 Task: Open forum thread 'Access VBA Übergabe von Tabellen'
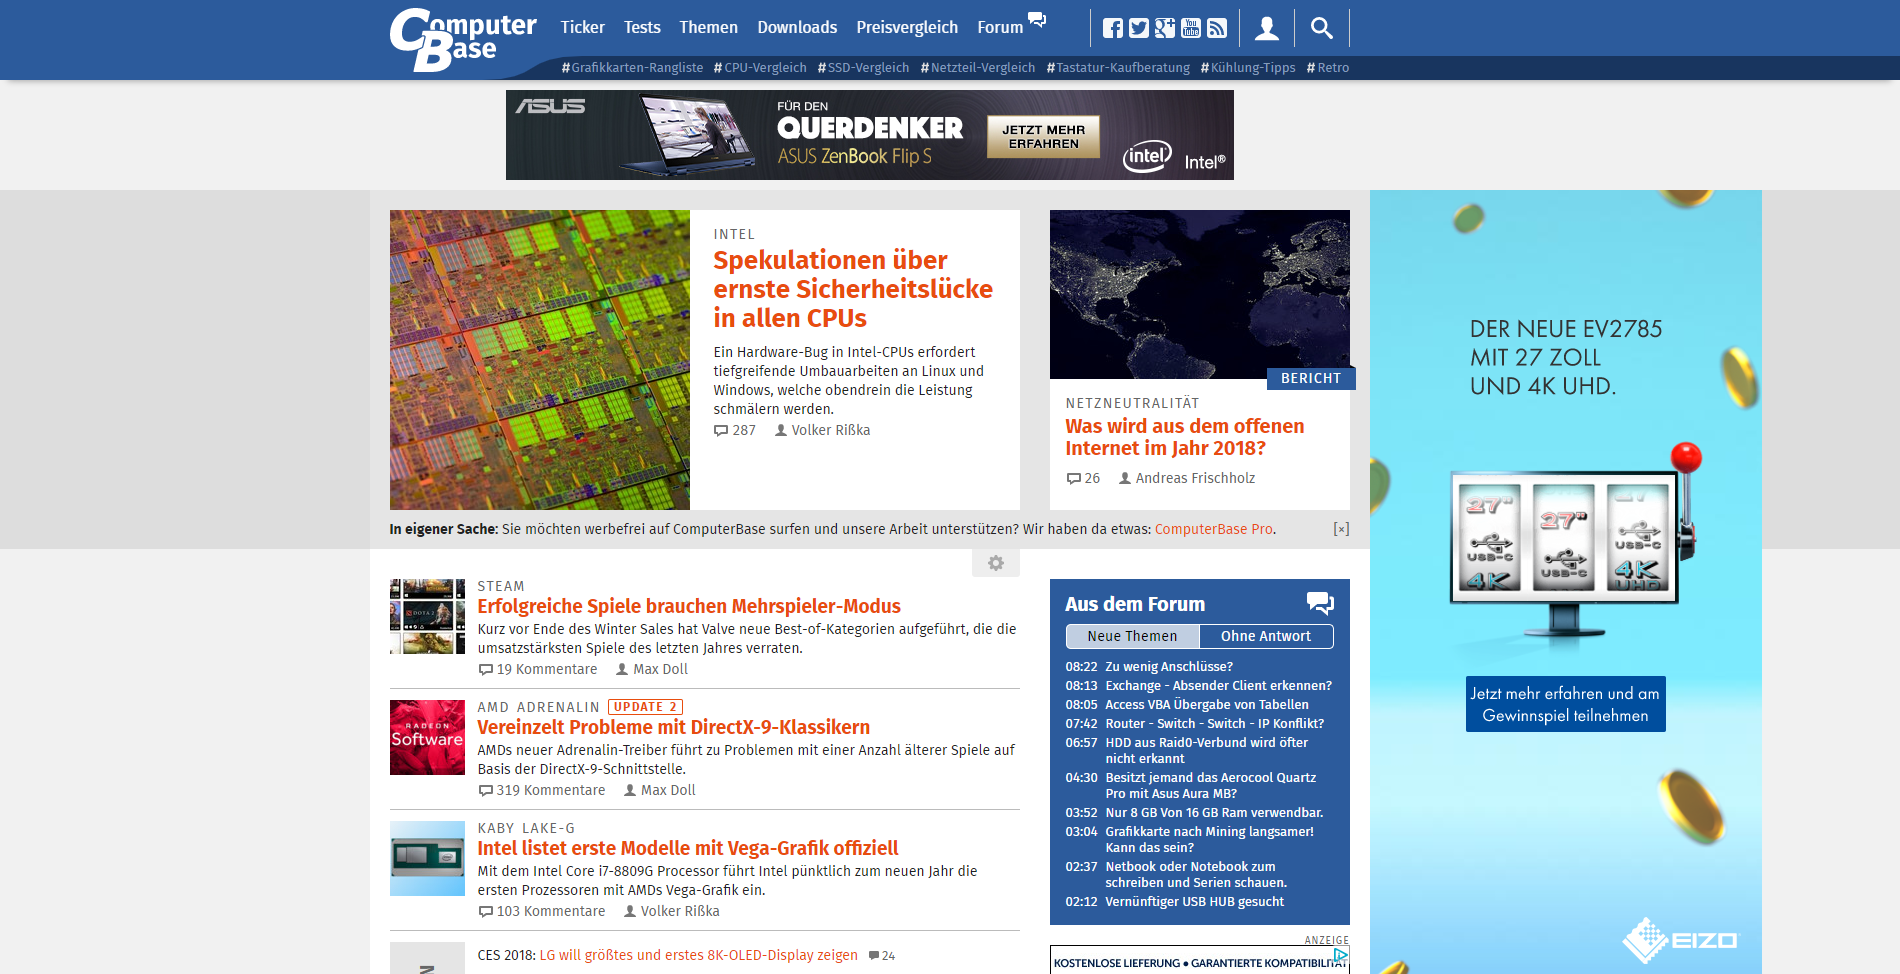(x=1207, y=705)
